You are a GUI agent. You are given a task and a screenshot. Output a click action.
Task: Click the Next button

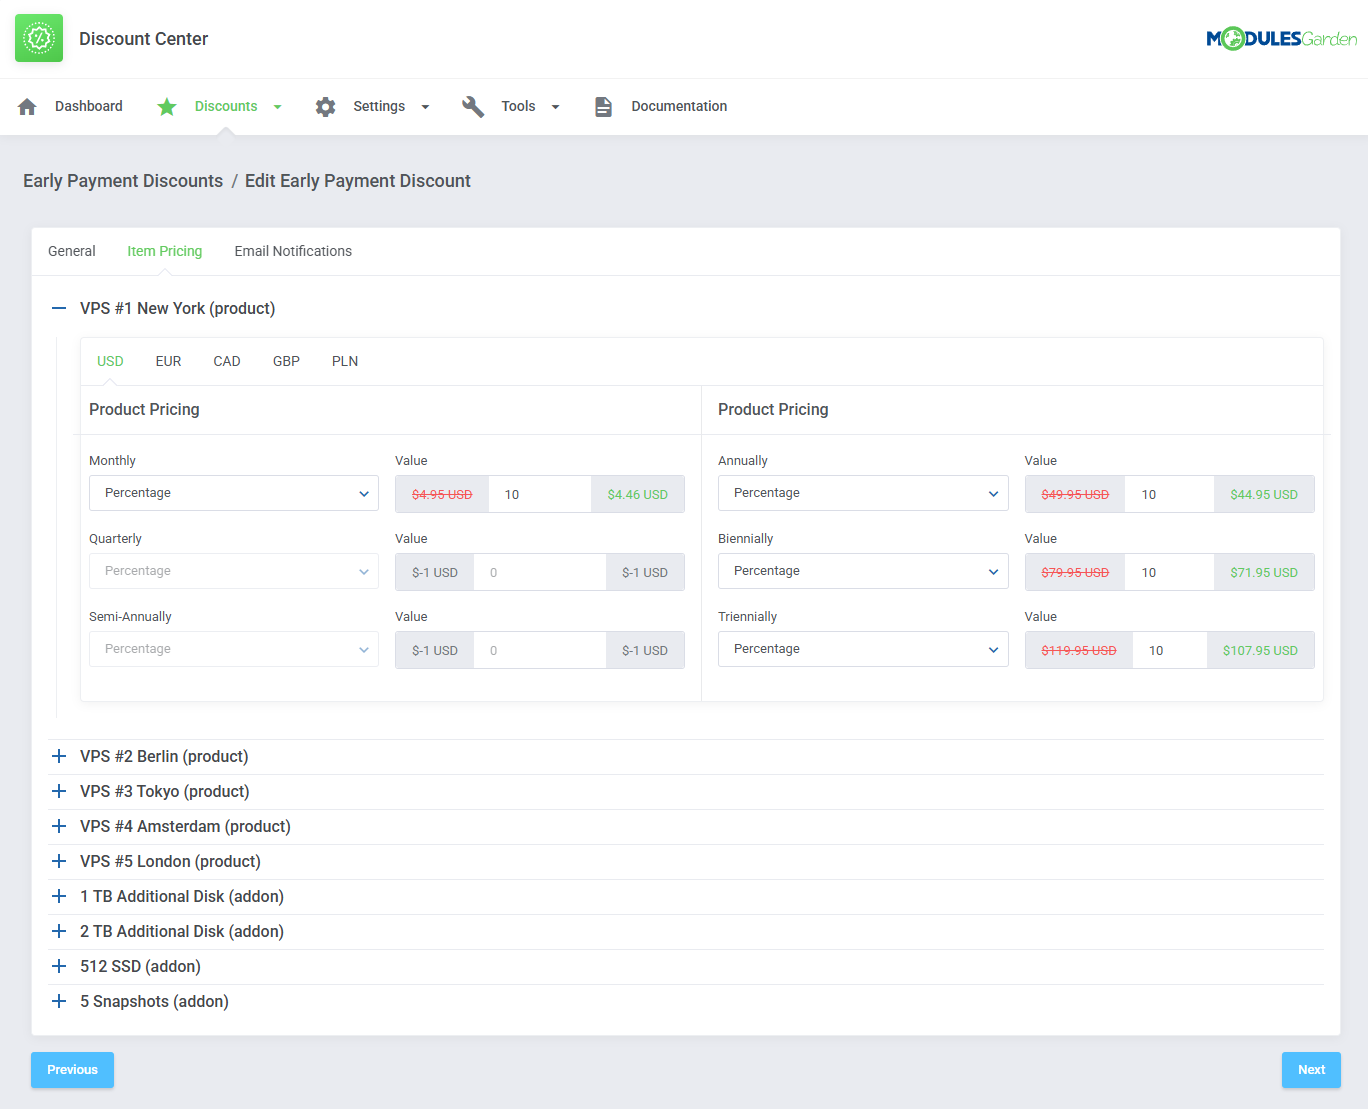pos(1310,1069)
